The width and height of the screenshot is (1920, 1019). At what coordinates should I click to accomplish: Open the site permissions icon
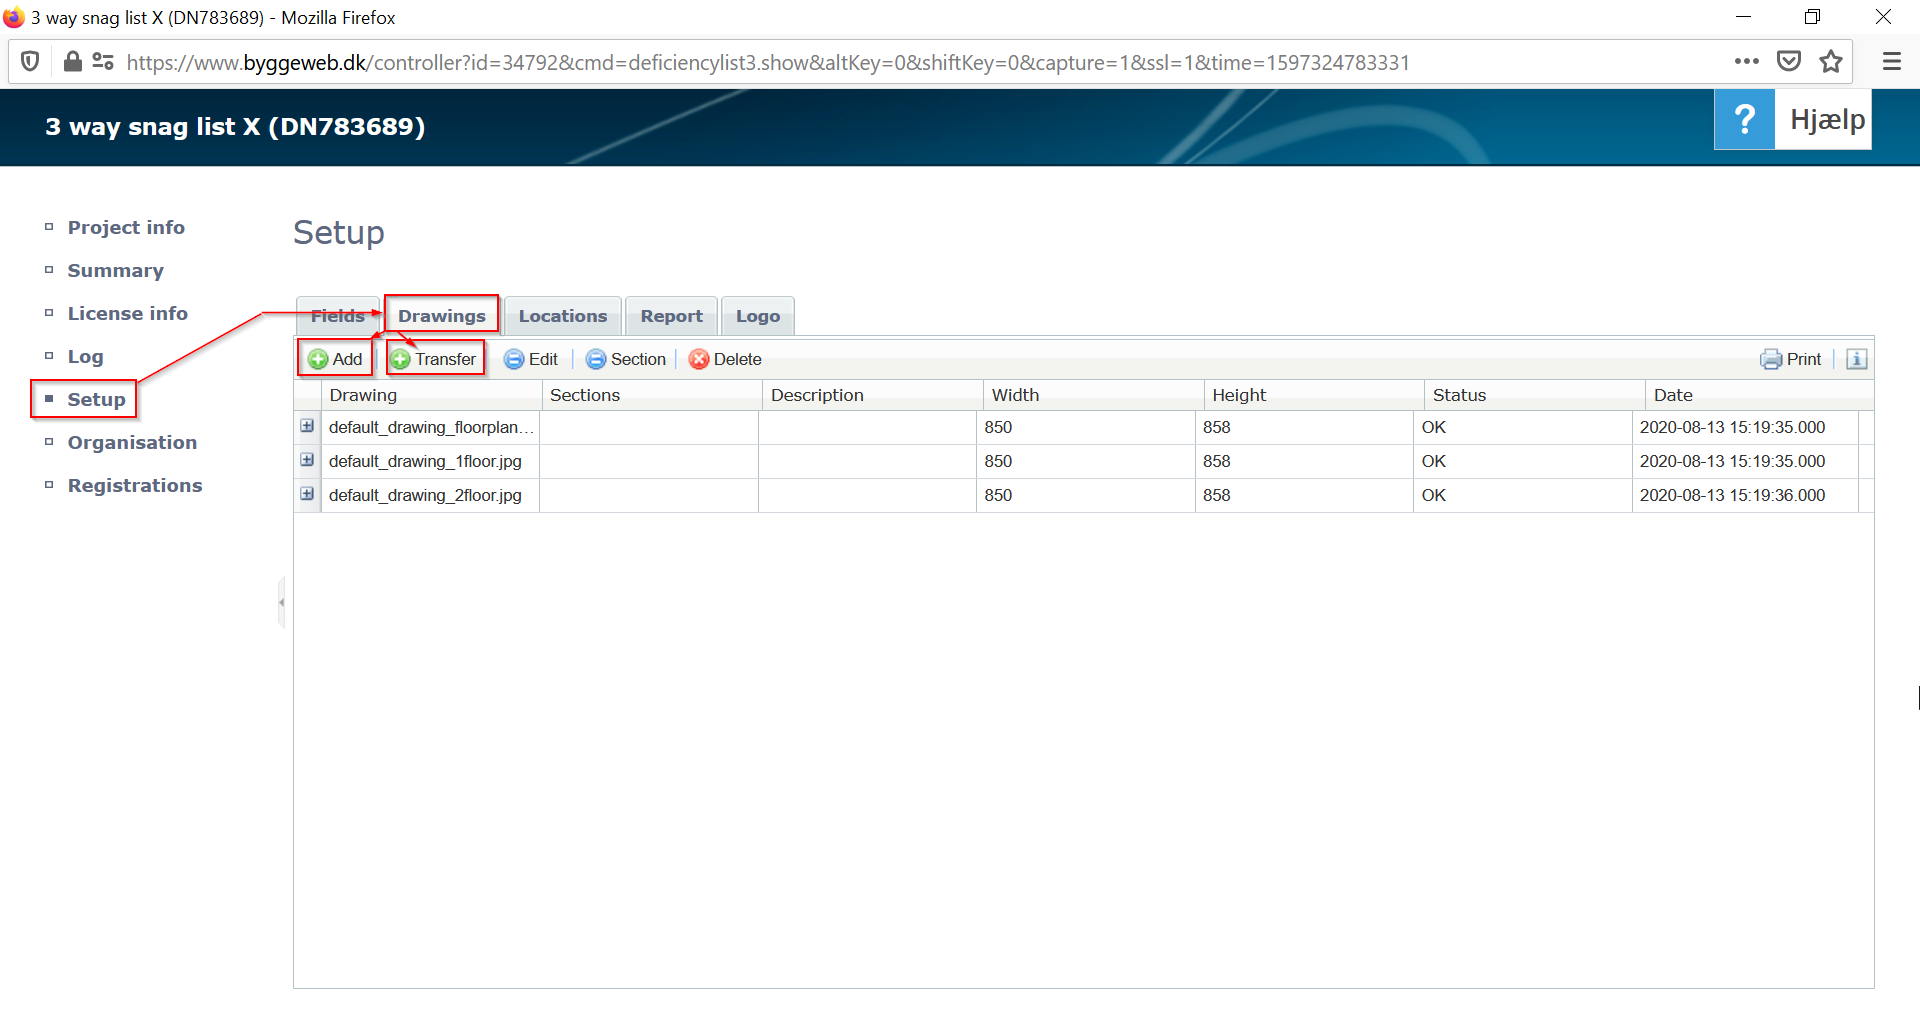click(103, 62)
